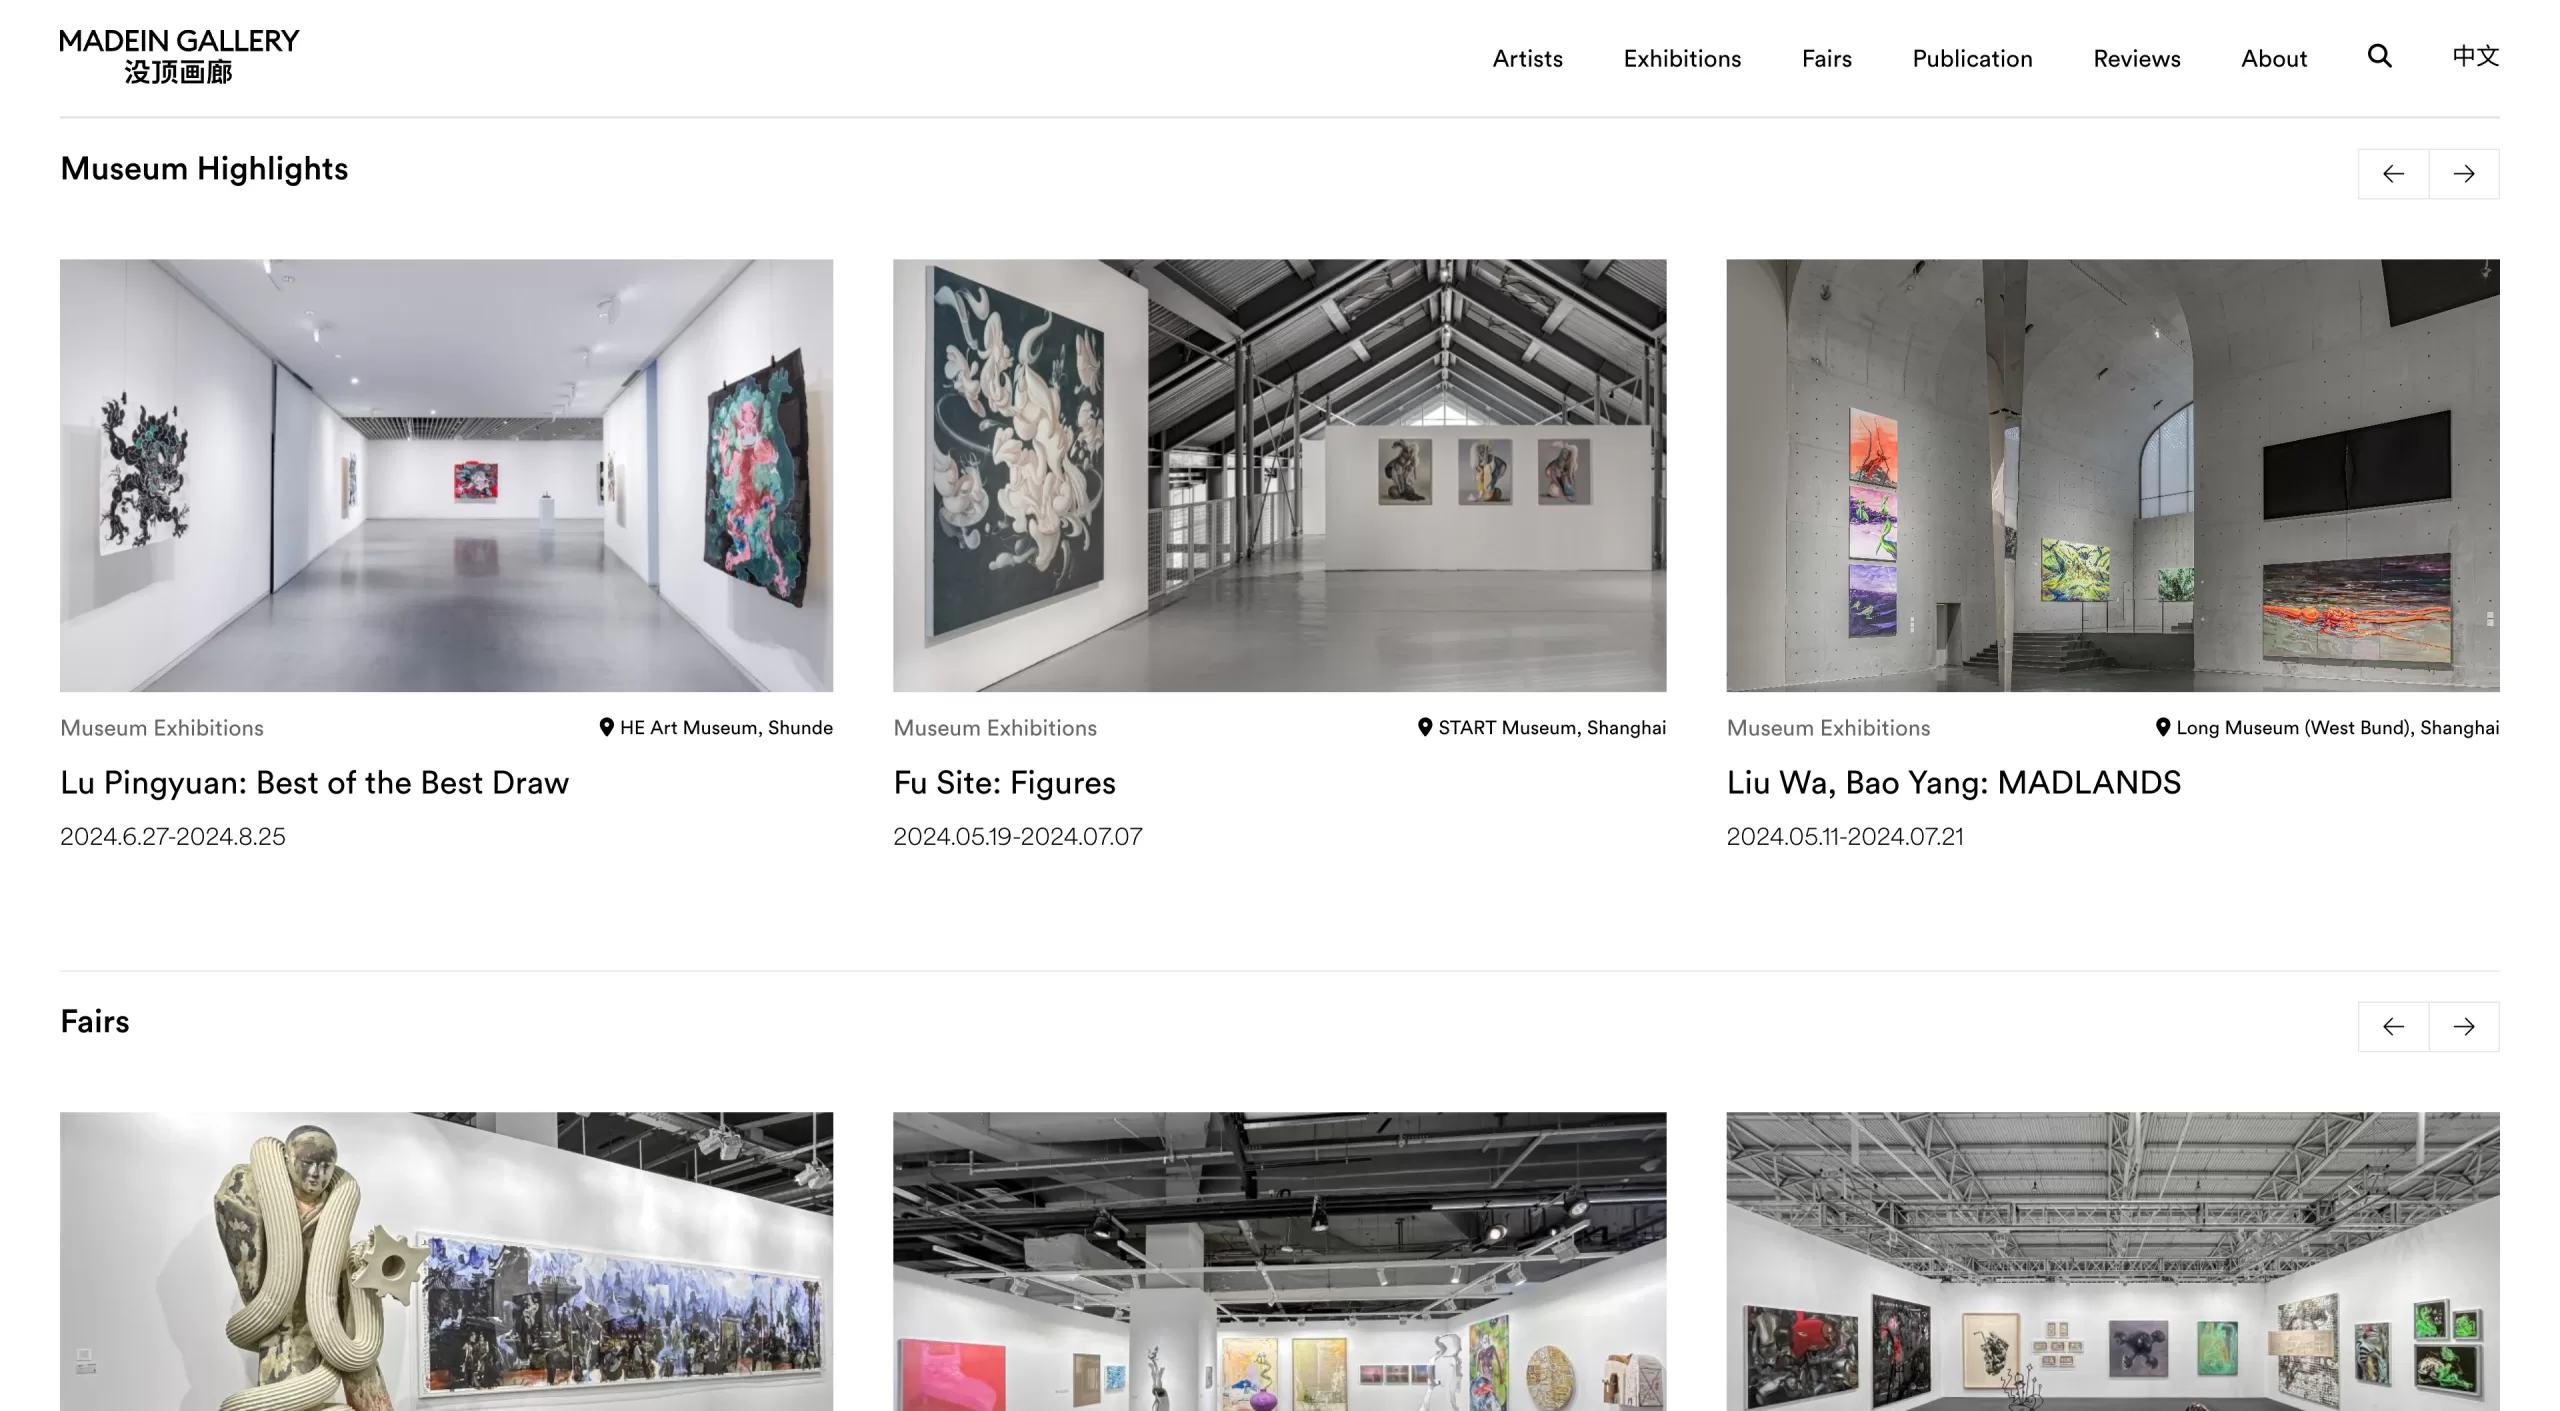Show previous Museum Highlights with left arrow
2560x1411 pixels.
click(2393, 174)
